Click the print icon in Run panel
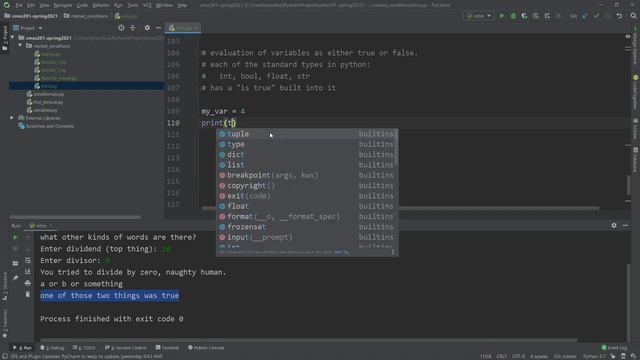 click(28, 283)
